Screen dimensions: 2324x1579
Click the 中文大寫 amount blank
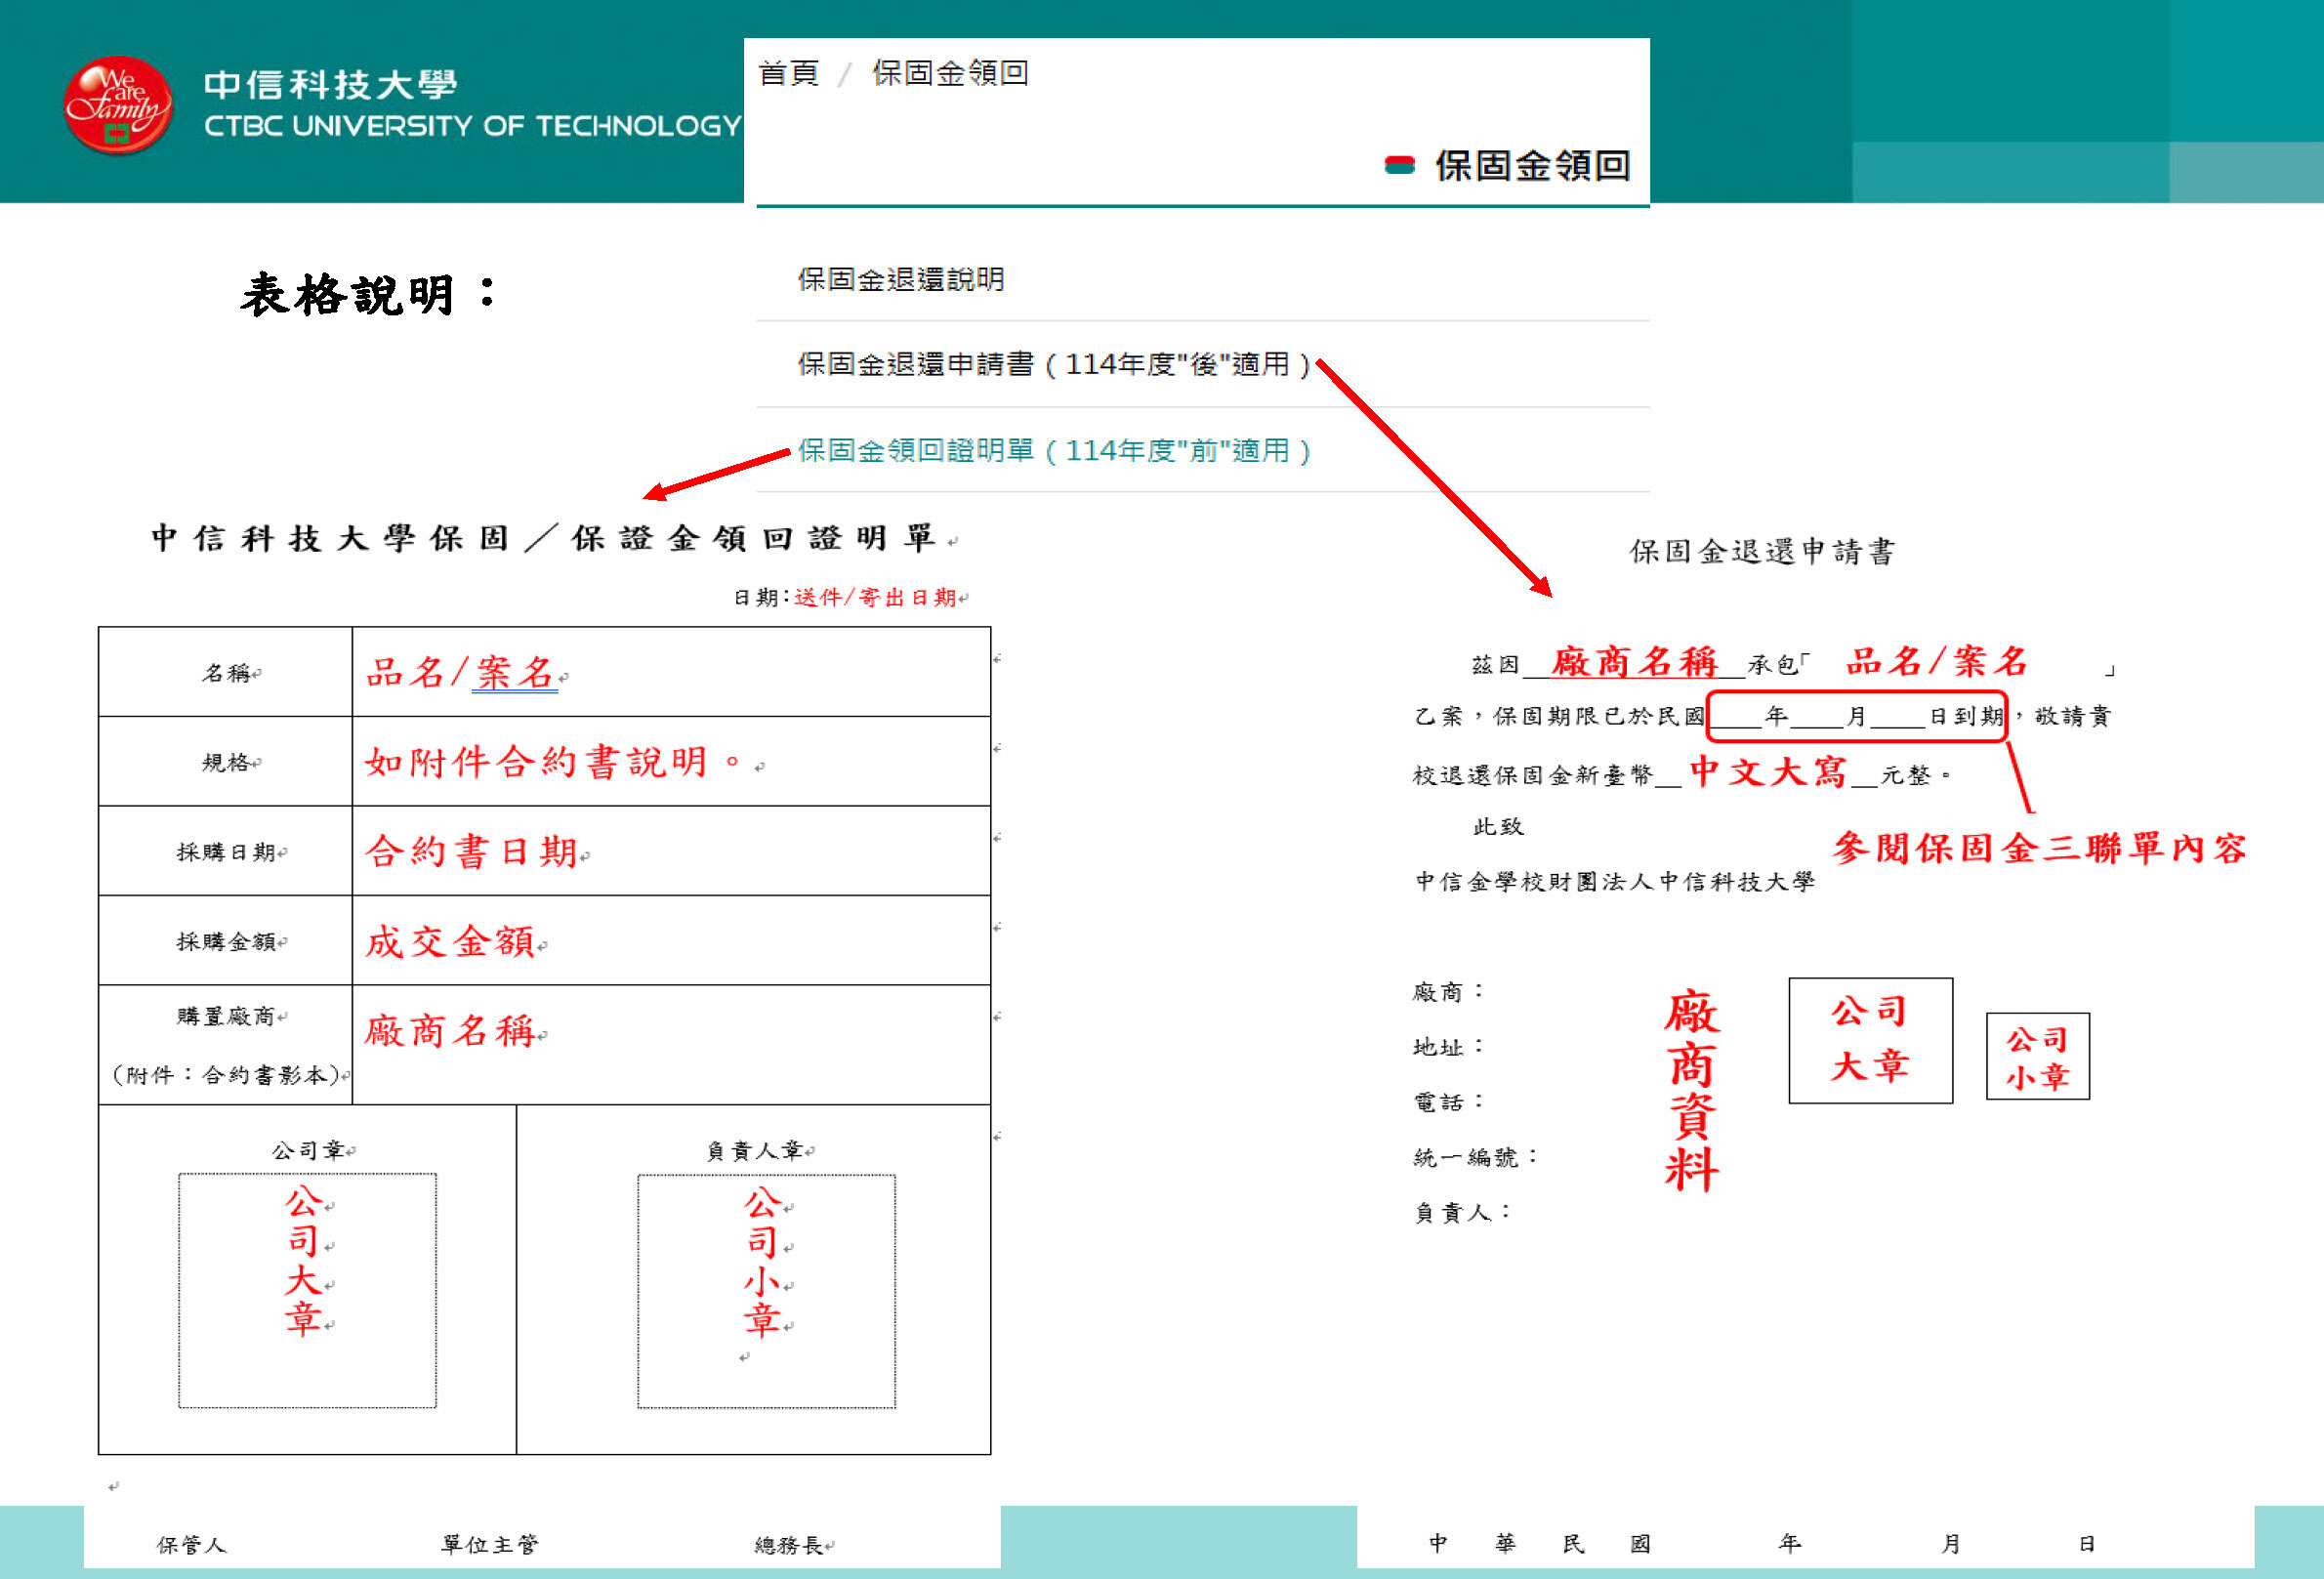(1768, 773)
